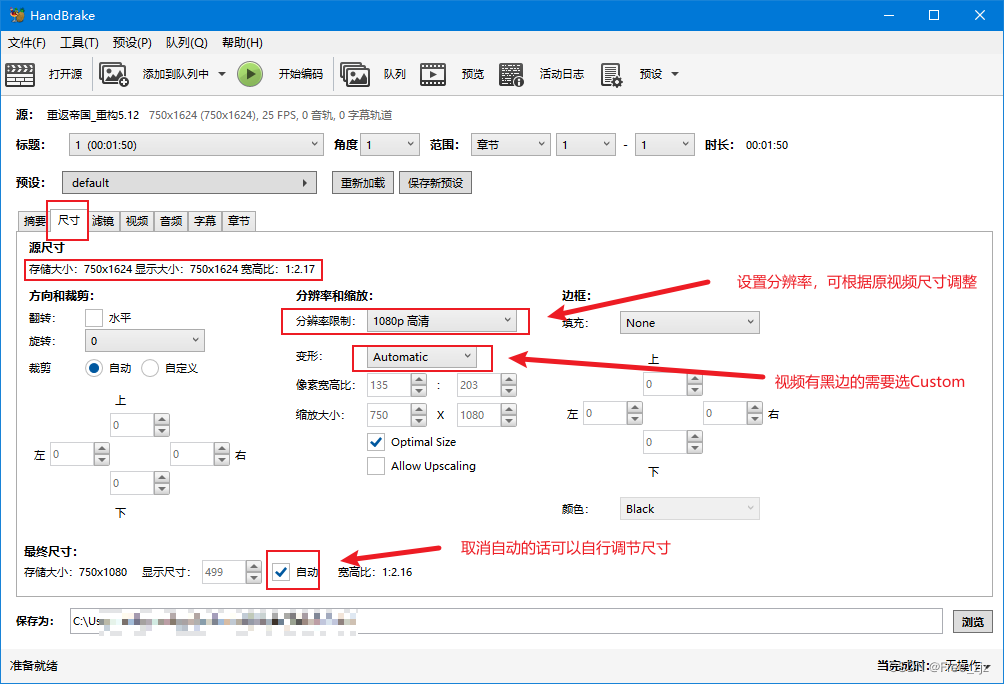Click the scaled width field showing 750
This screenshot has width=1004, height=684.
[389, 415]
